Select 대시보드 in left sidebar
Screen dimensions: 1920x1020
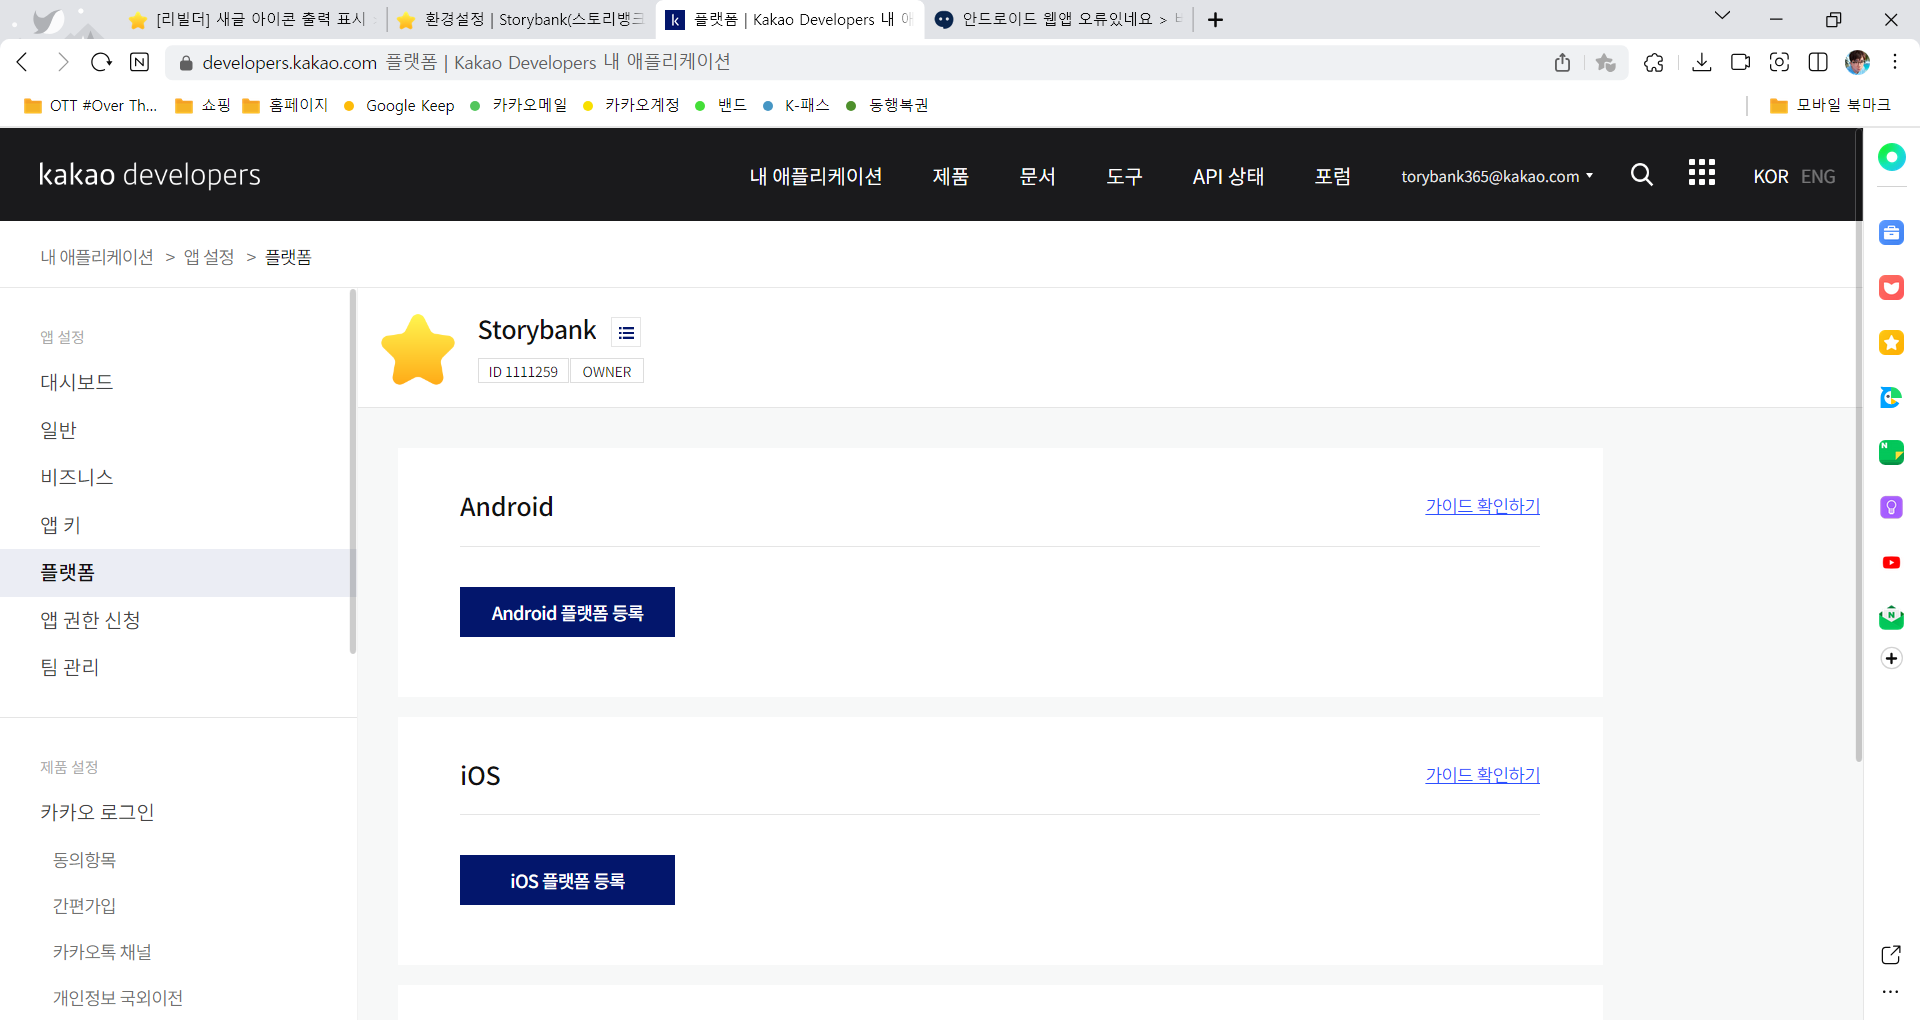point(77,382)
